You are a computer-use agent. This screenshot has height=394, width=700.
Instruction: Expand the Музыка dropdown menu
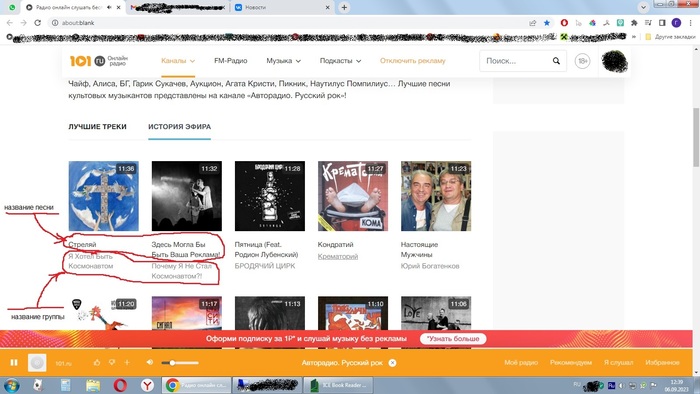click(283, 61)
